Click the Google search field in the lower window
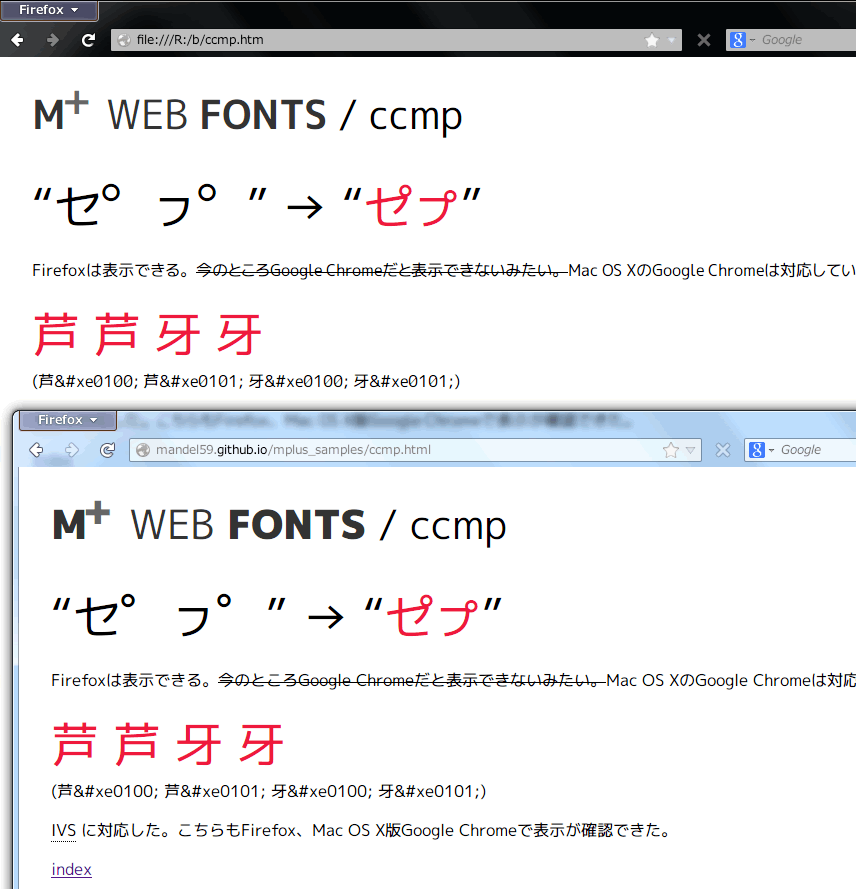 (x=818, y=450)
